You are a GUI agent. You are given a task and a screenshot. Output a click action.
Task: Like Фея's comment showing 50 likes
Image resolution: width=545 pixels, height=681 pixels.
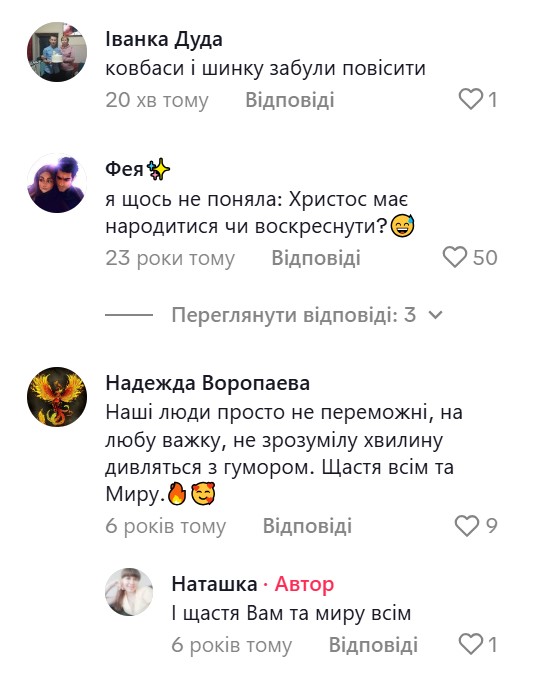[x=455, y=257]
